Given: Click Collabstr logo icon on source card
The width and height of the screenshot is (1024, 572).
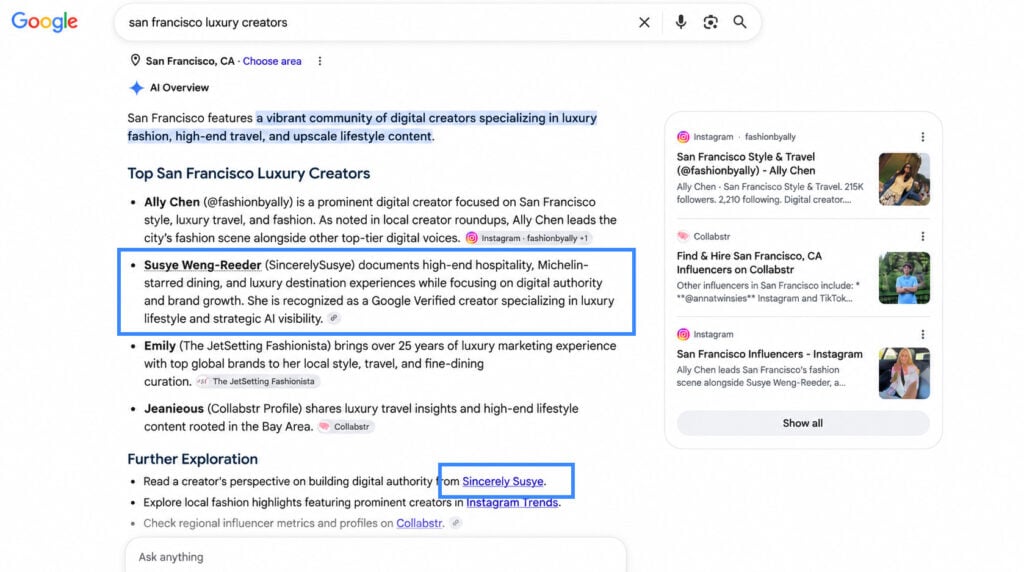Looking at the screenshot, I should pos(683,236).
